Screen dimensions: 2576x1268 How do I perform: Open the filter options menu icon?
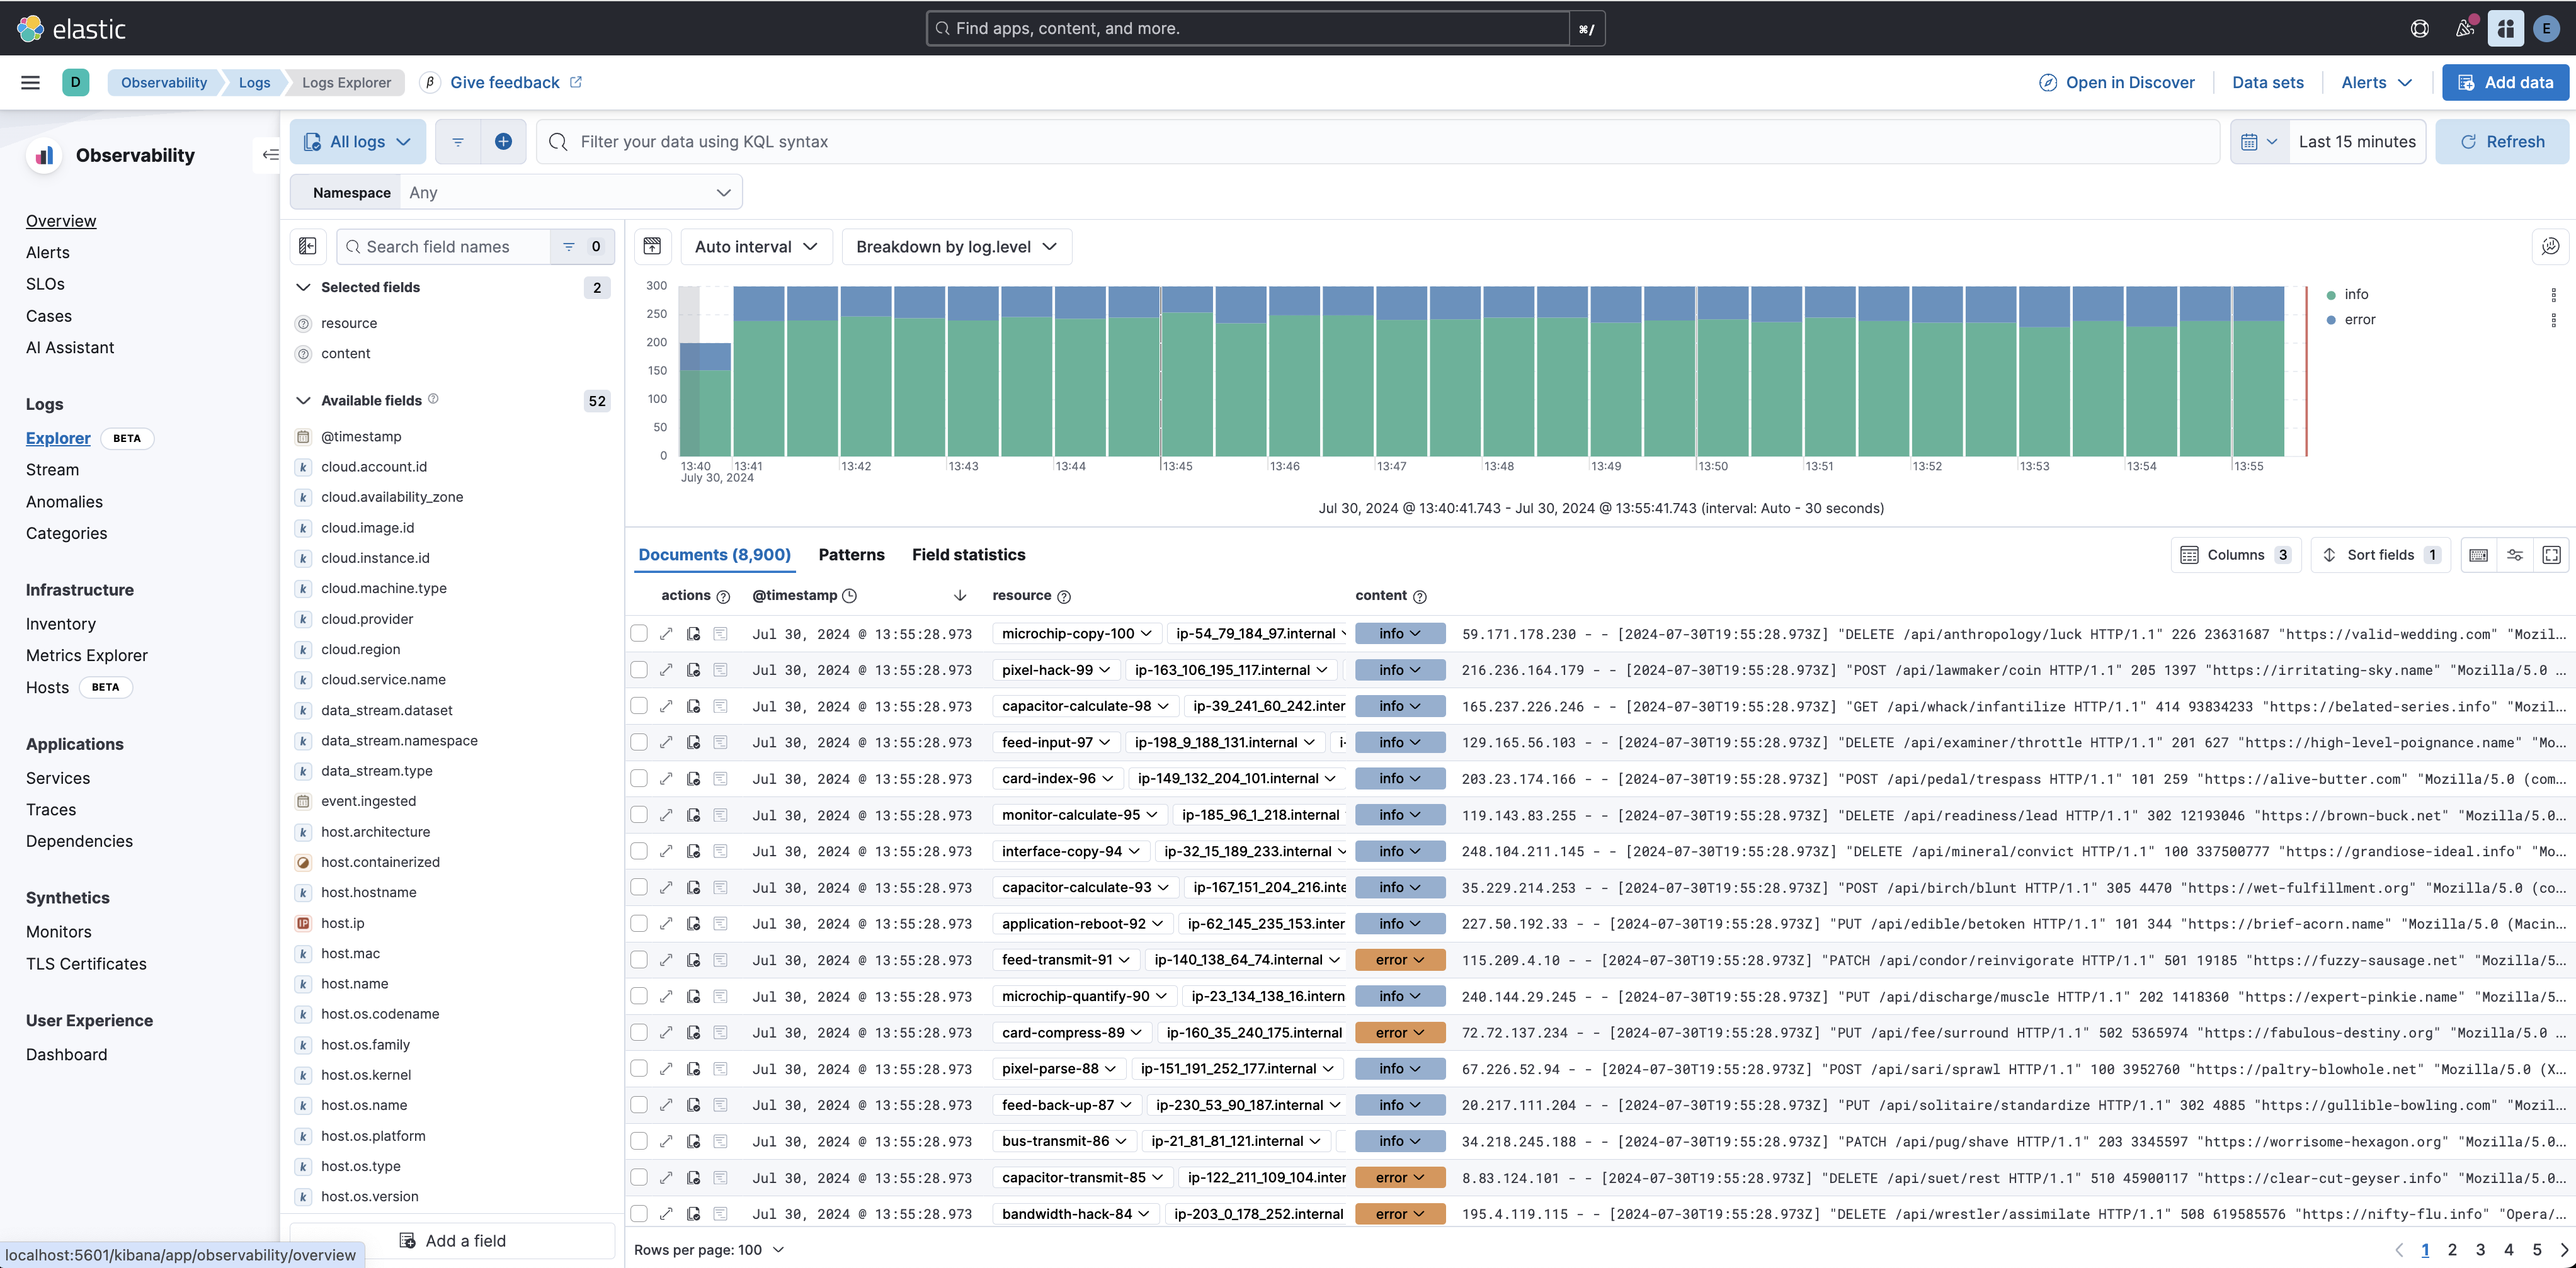coord(458,142)
